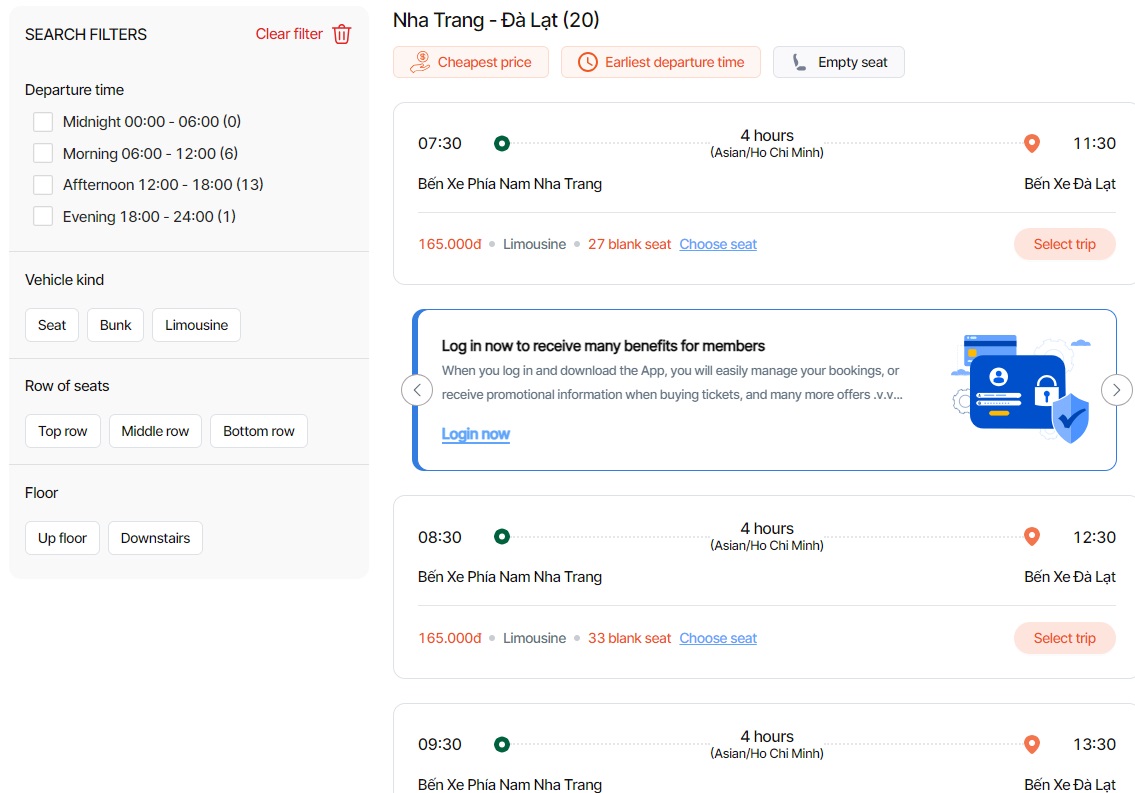Image resolution: width=1135 pixels, height=793 pixels.
Task: Click the orange destination pin for the 07:30 trip
Action: [1032, 143]
